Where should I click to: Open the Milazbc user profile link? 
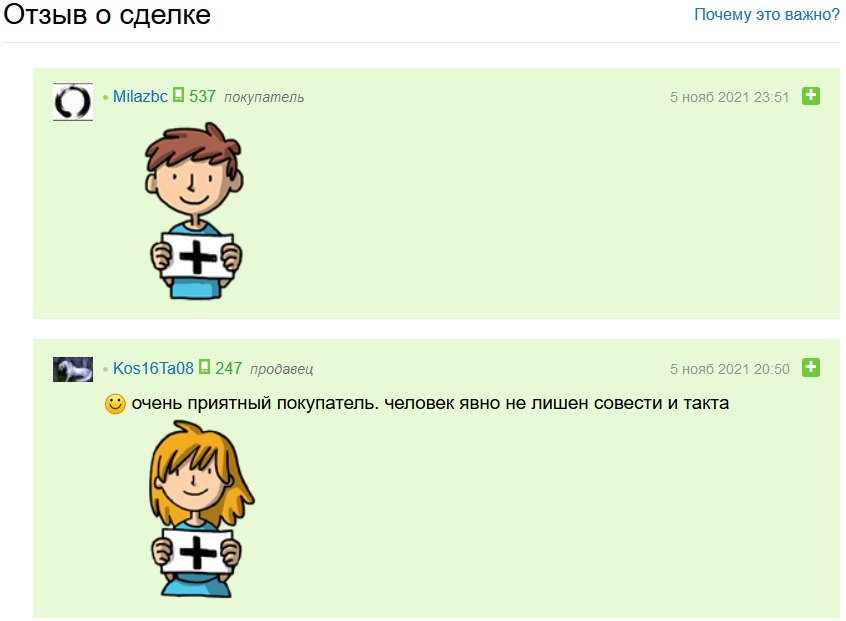pyautogui.click(x=140, y=97)
